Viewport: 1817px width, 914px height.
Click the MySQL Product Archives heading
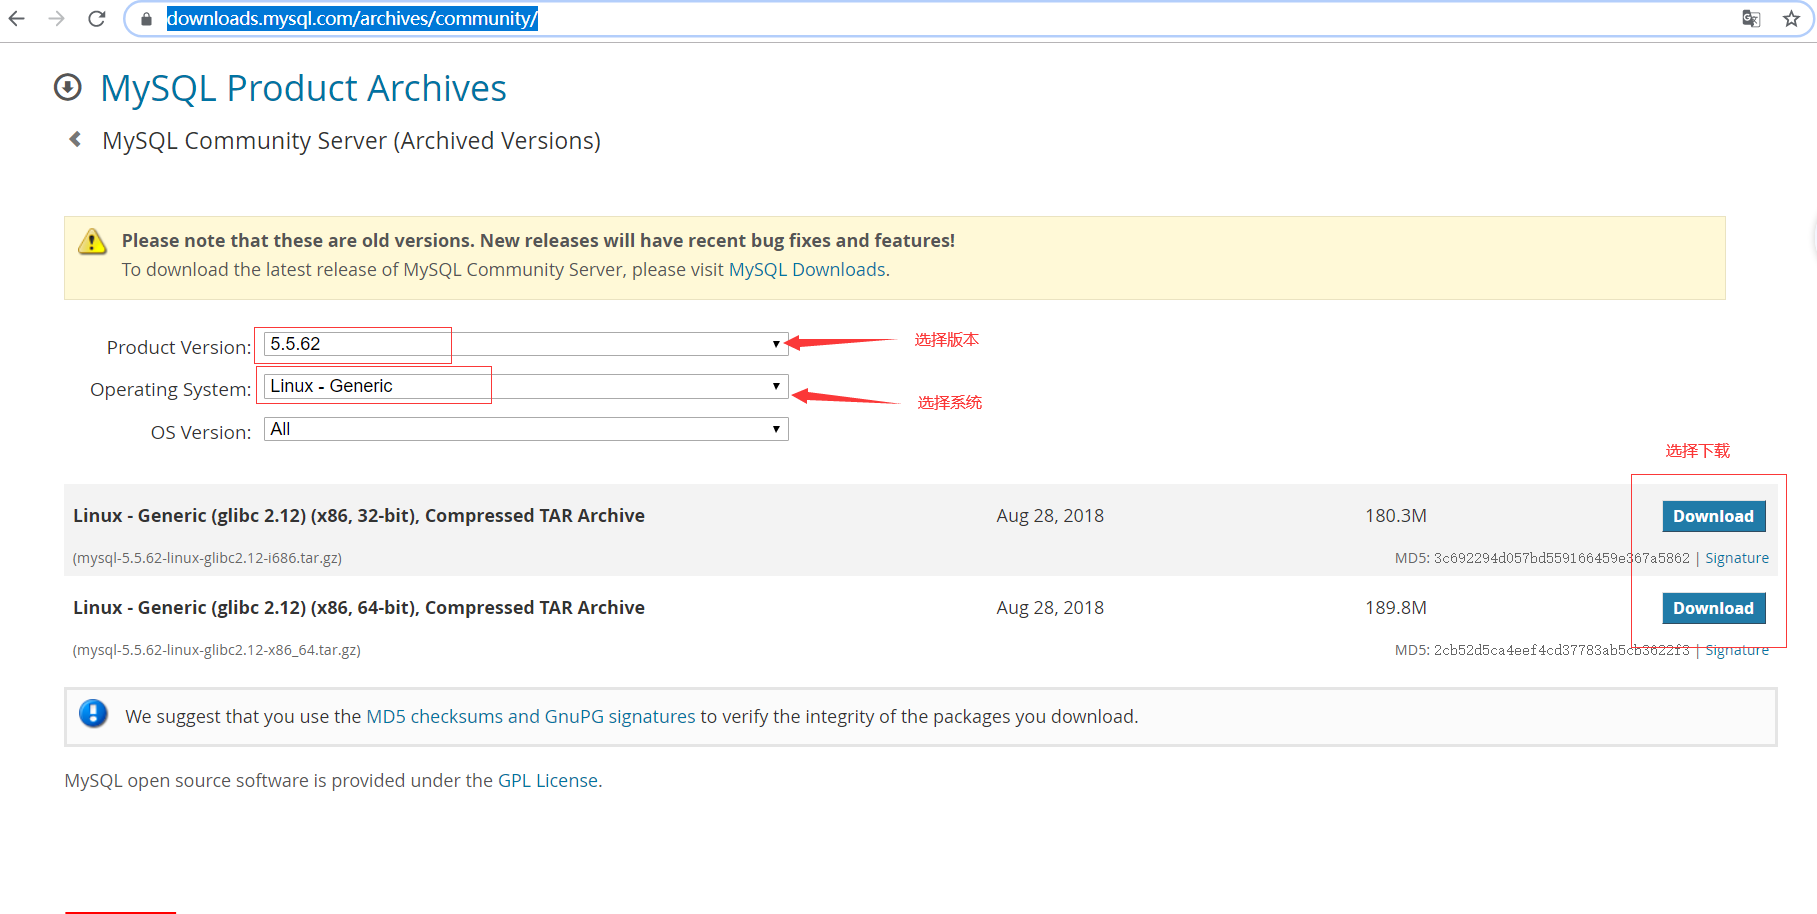303,88
